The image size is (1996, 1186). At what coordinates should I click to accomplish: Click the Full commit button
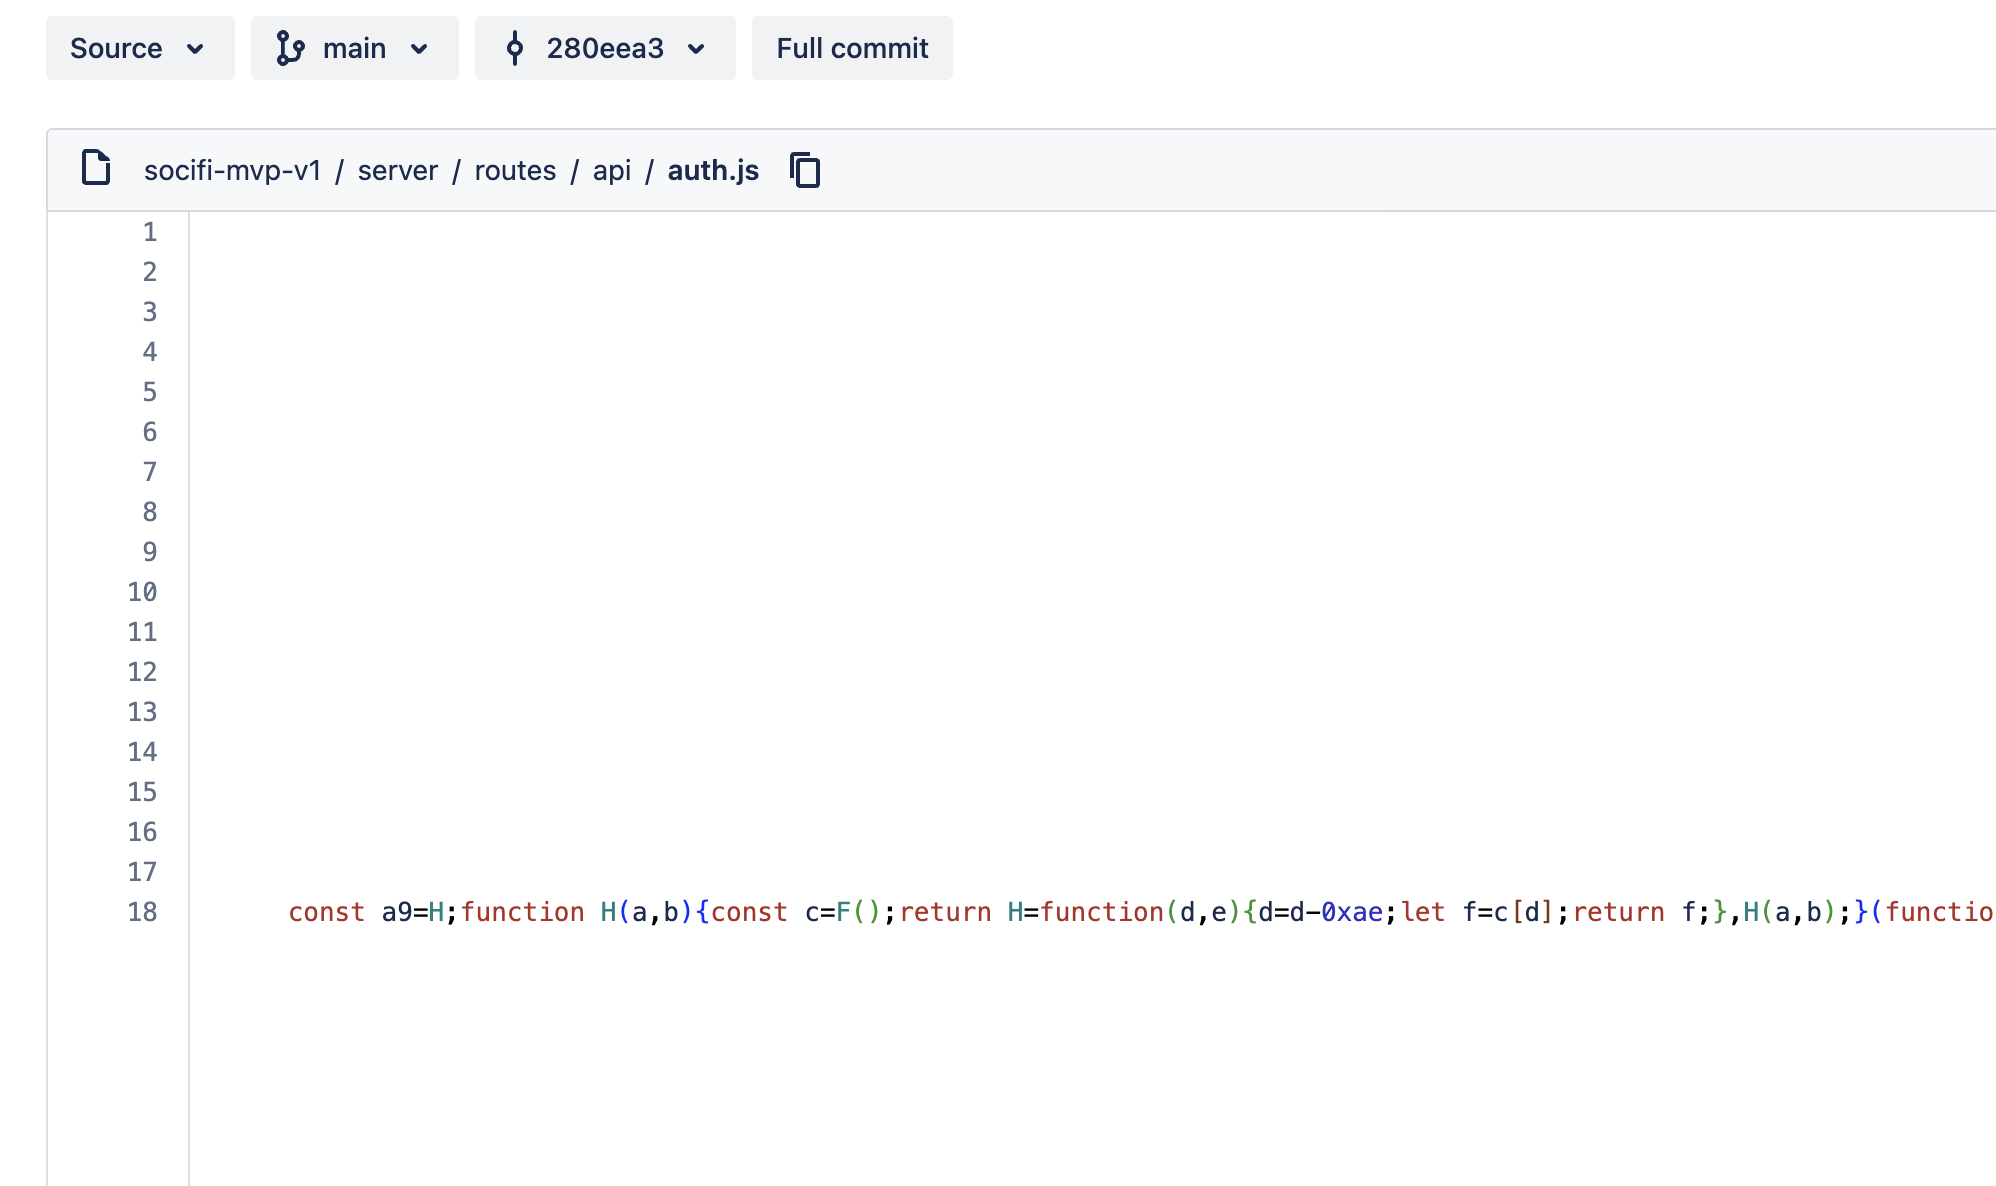coord(852,48)
